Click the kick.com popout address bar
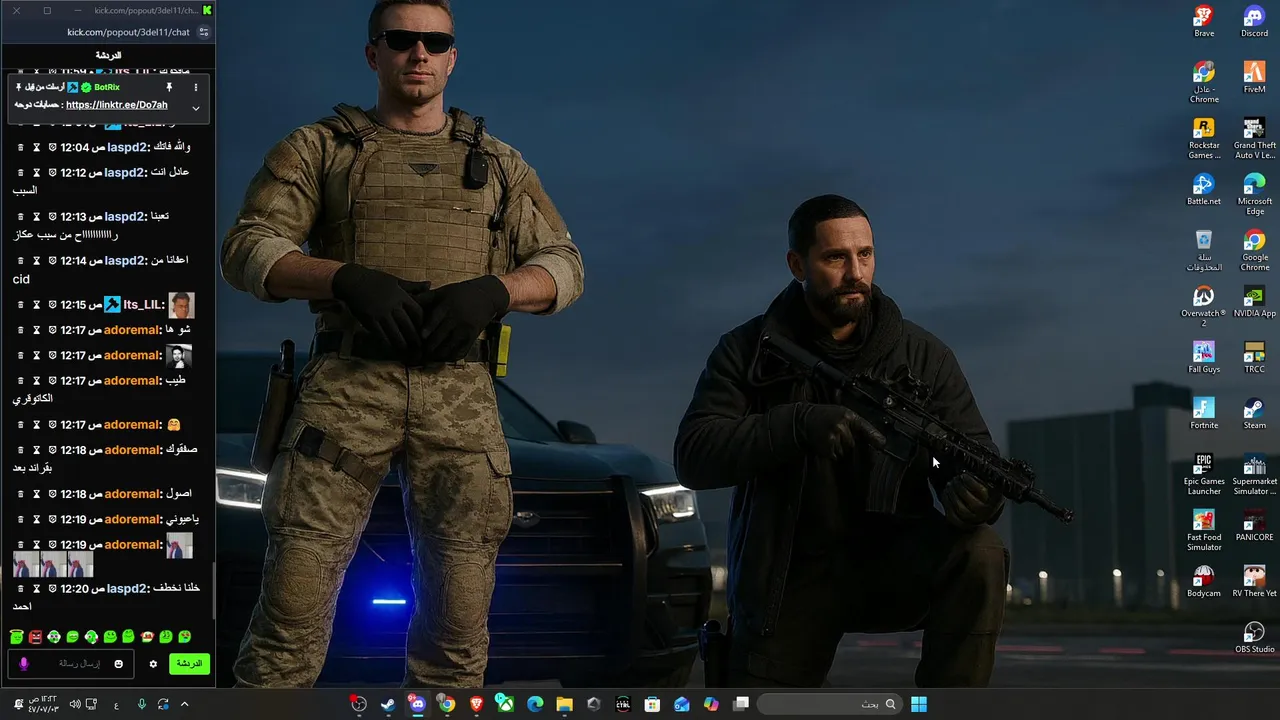This screenshot has height=720, width=1280. [128, 32]
